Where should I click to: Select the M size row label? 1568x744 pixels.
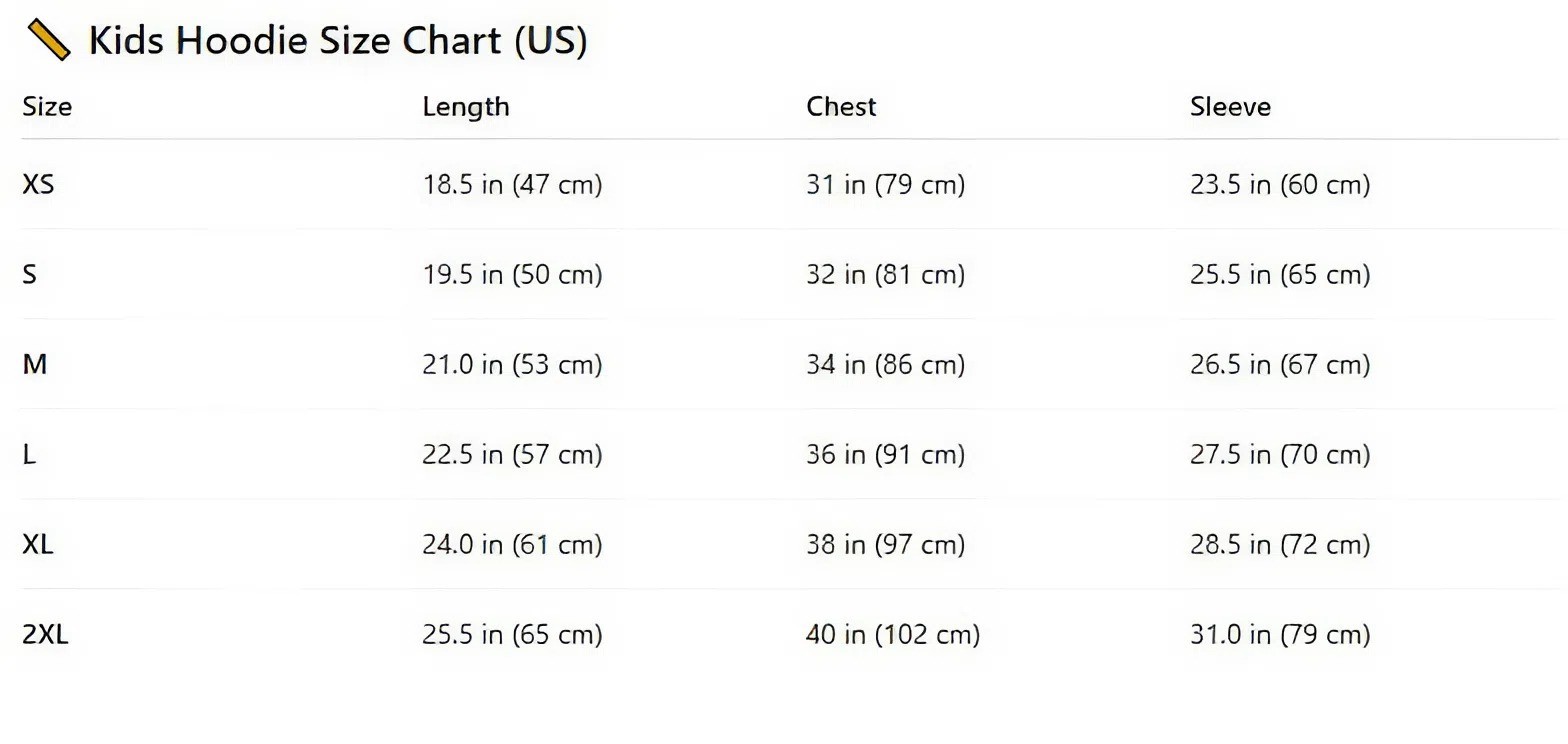pyautogui.click(x=35, y=365)
